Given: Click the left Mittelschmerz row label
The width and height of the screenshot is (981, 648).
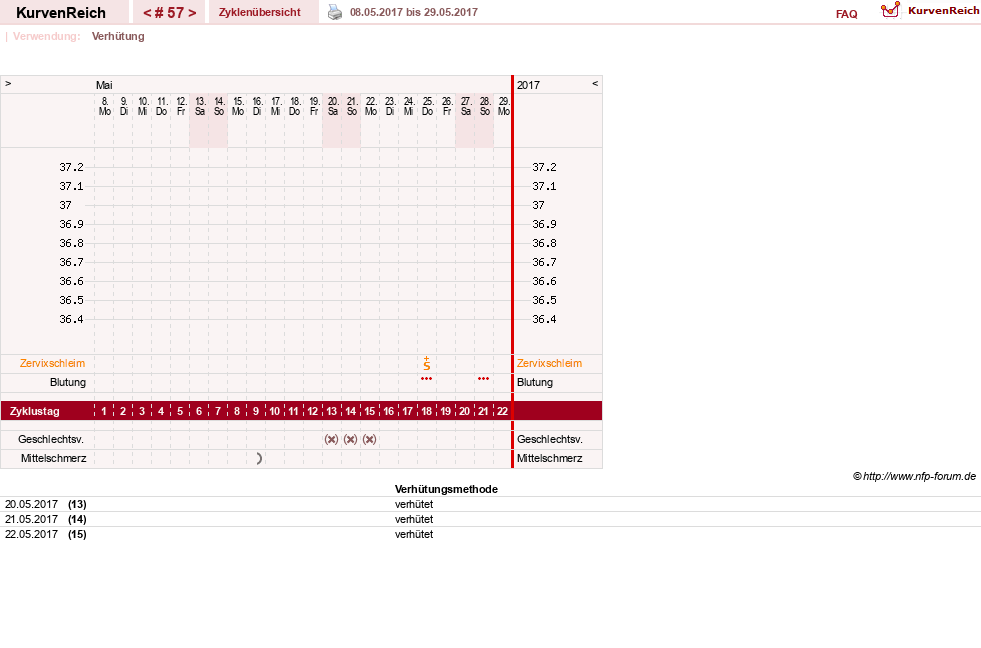Looking at the screenshot, I should pos(54,458).
